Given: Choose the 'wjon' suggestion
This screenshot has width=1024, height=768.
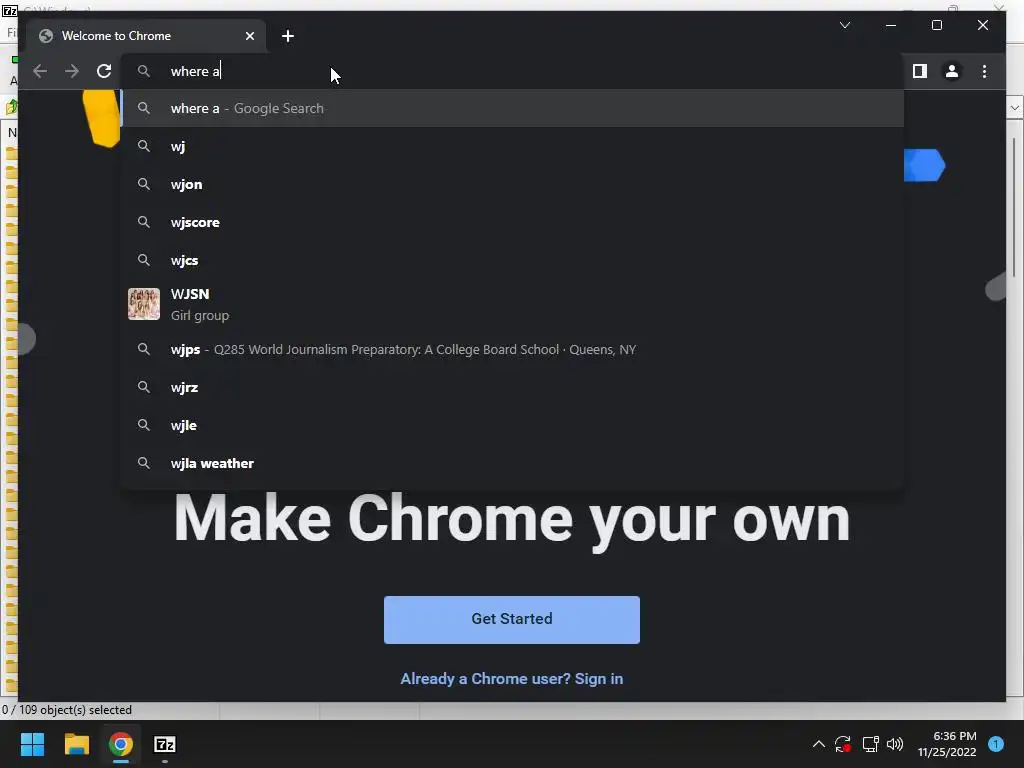Looking at the screenshot, I should 513,184.
